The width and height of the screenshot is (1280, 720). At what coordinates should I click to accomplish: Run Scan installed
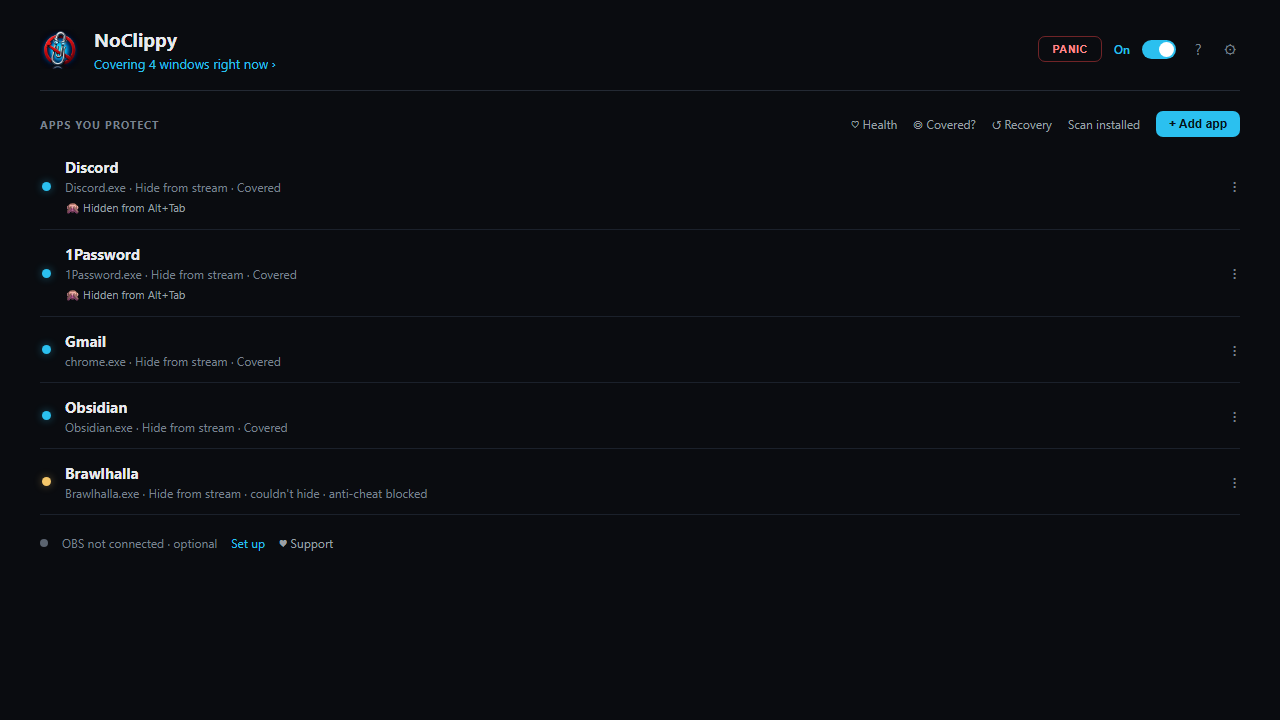click(x=1104, y=125)
